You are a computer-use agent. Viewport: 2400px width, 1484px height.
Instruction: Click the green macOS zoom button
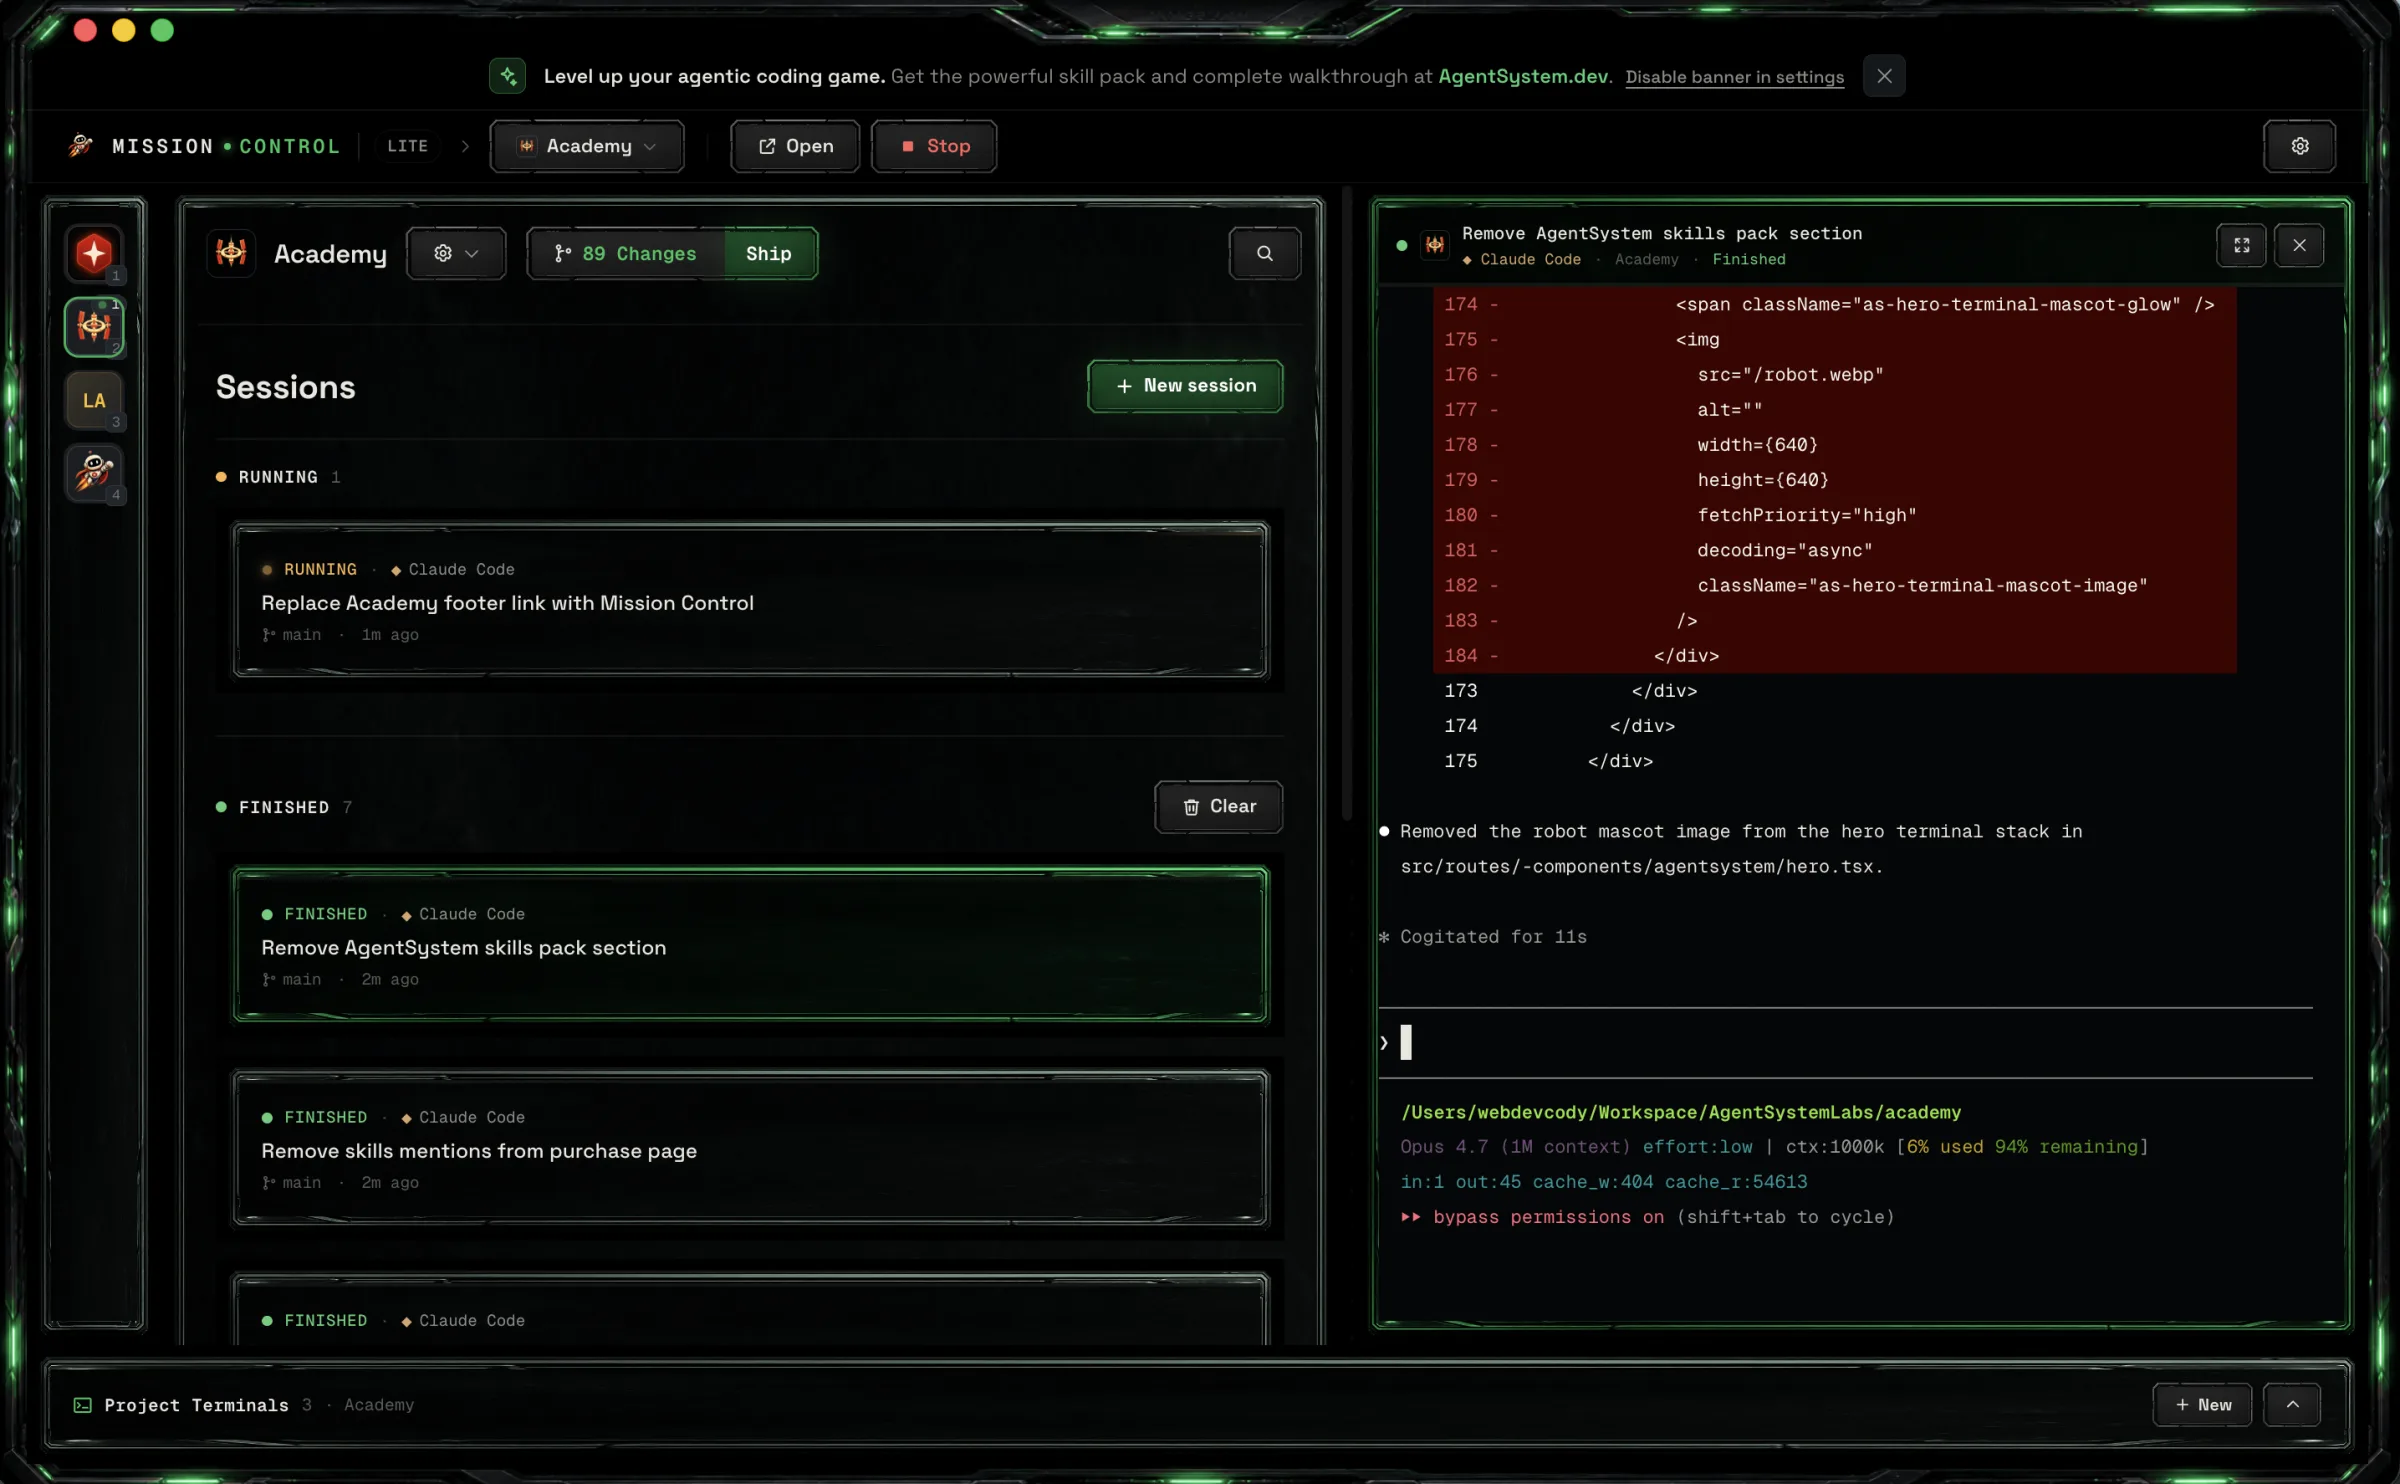(x=162, y=30)
